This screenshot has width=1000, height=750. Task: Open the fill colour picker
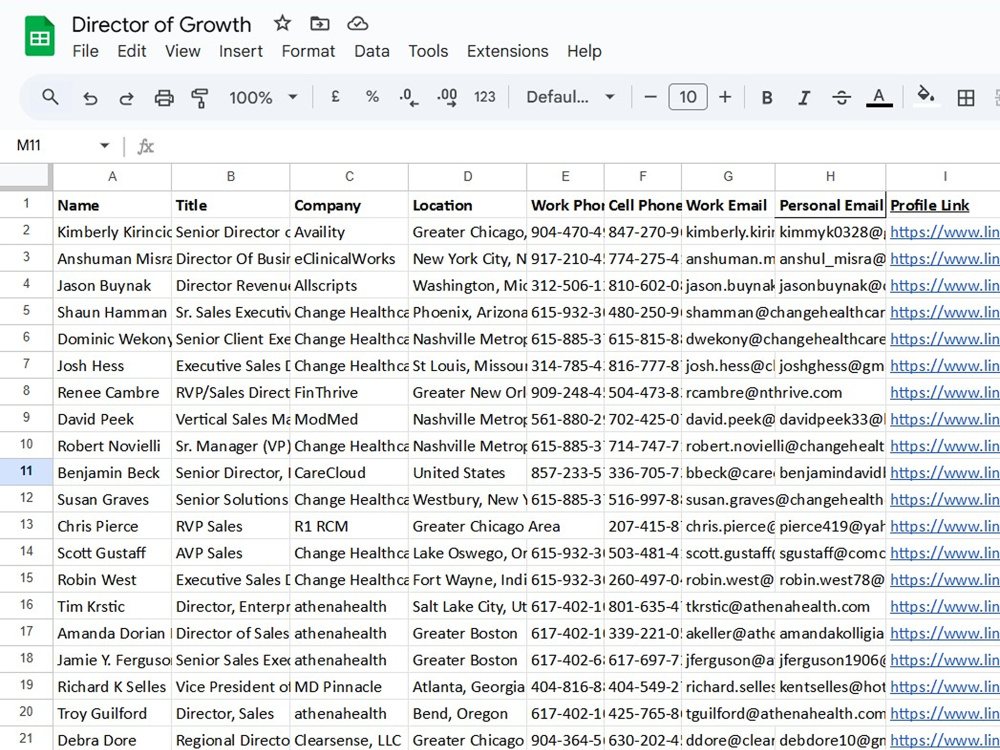click(925, 96)
